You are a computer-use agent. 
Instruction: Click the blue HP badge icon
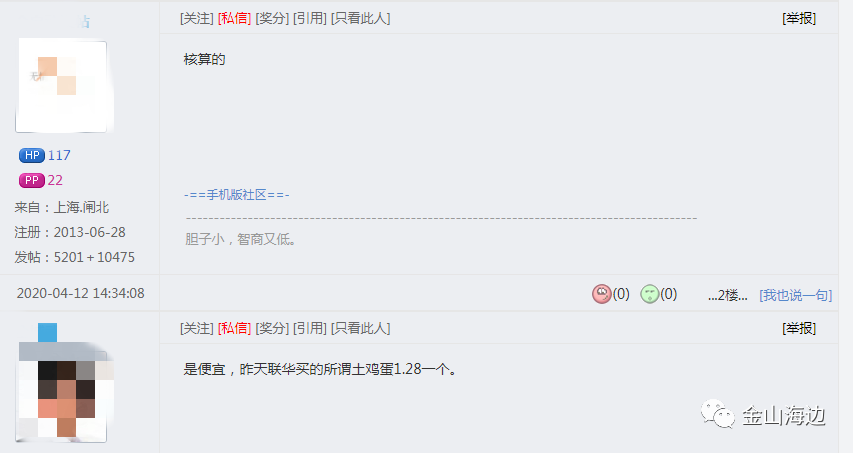[x=32, y=156]
